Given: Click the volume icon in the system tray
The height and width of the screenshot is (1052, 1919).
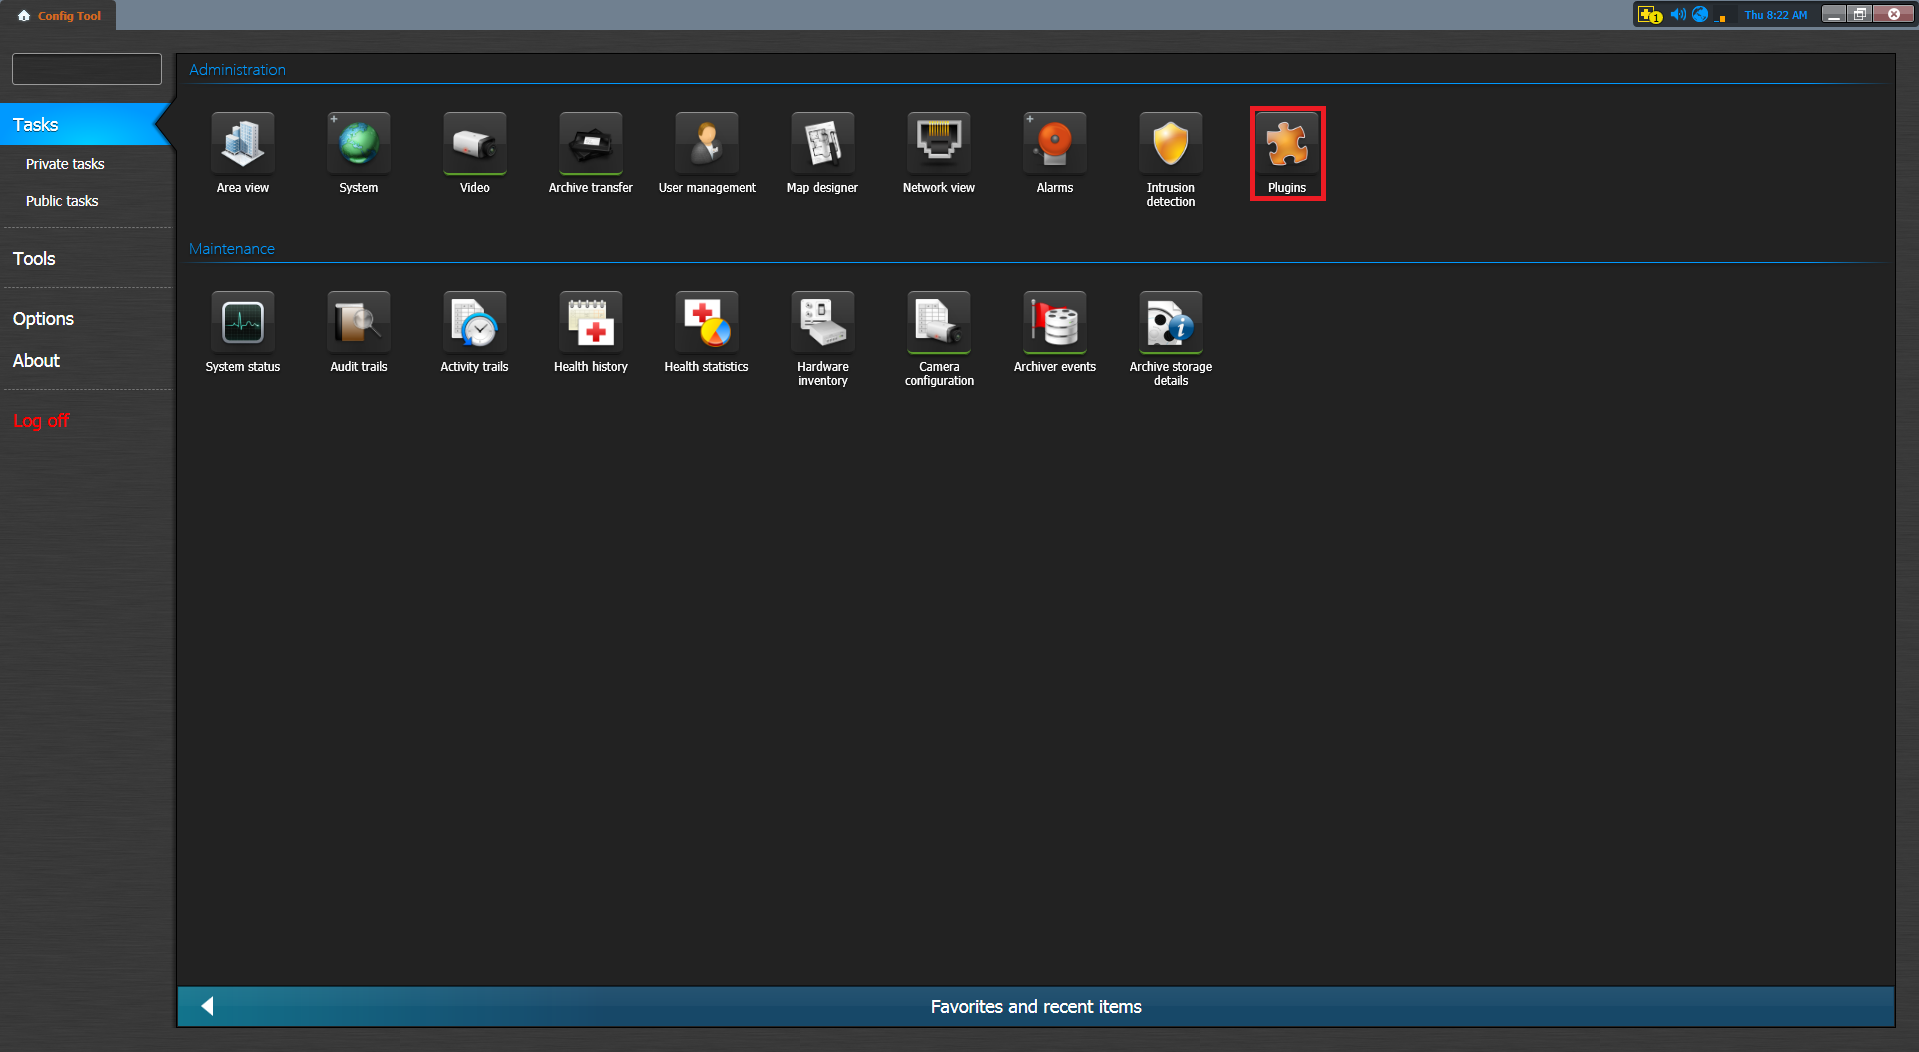Looking at the screenshot, I should (x=1677, y=15).
